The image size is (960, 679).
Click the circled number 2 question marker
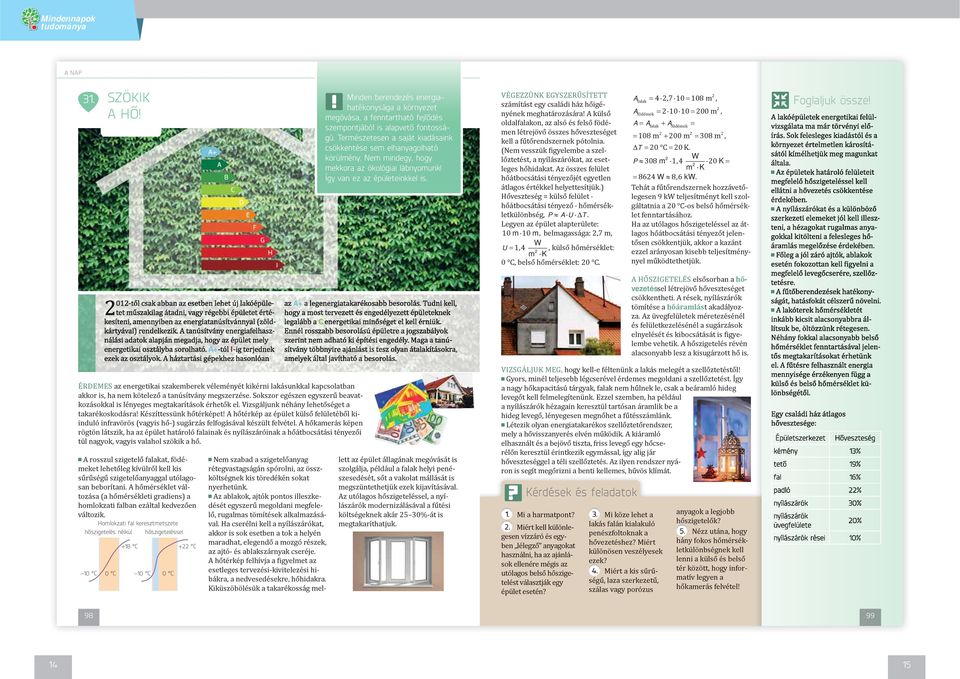(507, 527)
